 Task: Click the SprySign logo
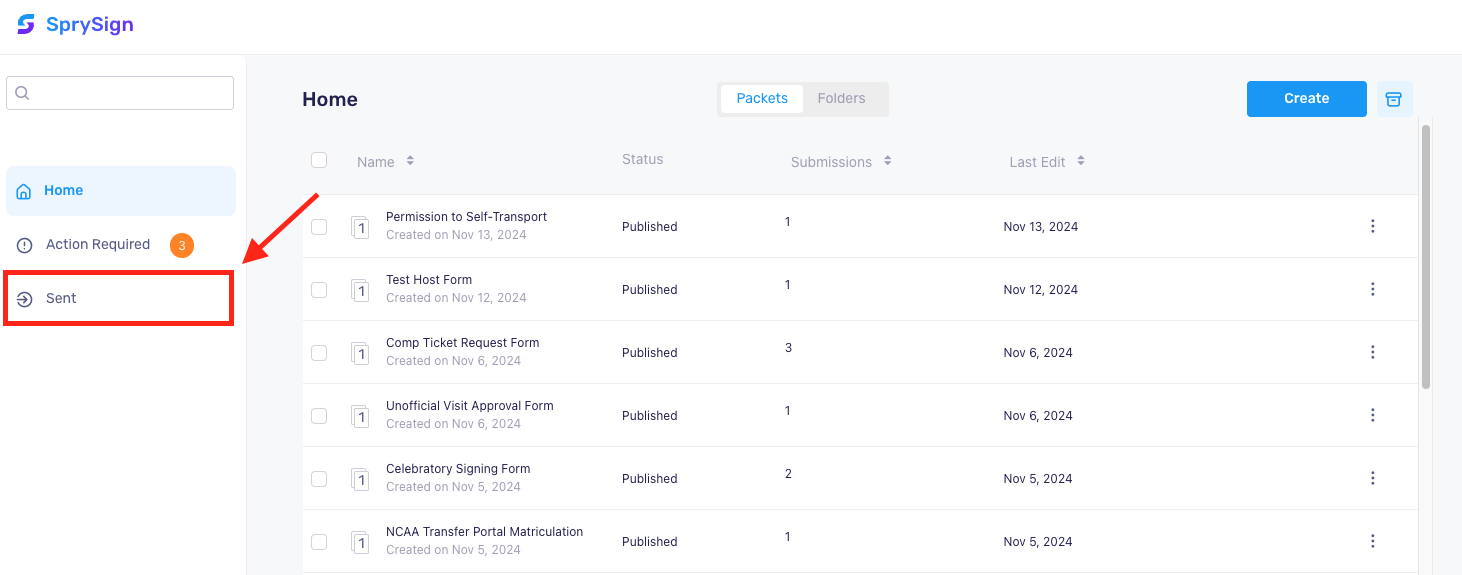point(75,25)
